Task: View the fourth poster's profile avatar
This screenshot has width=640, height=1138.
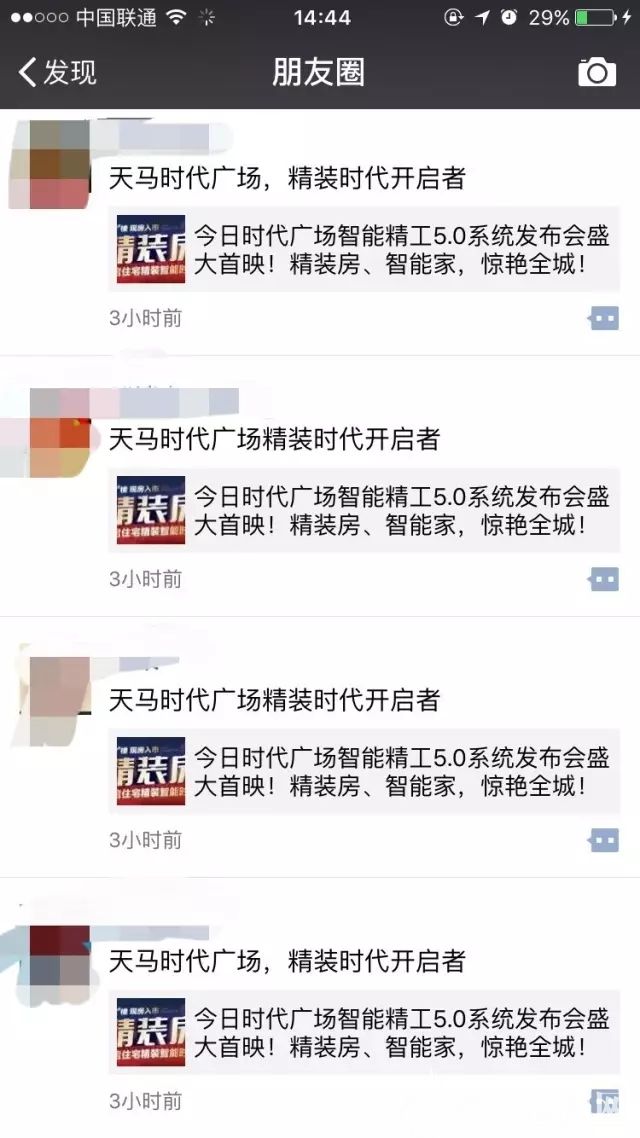Action: (x=60, y=966)
